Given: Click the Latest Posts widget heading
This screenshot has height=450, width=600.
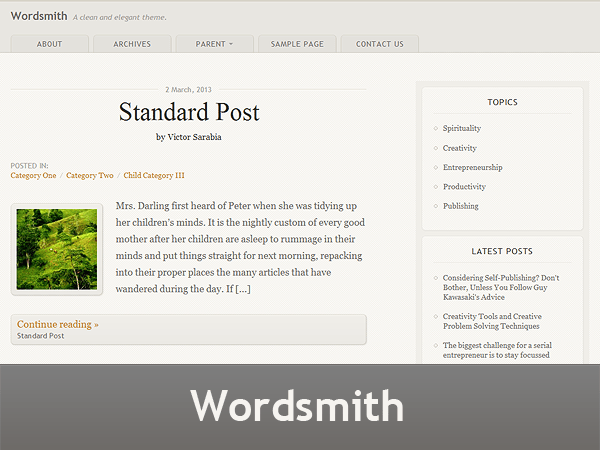Looking at the screenshot, I should click(502, 251).
